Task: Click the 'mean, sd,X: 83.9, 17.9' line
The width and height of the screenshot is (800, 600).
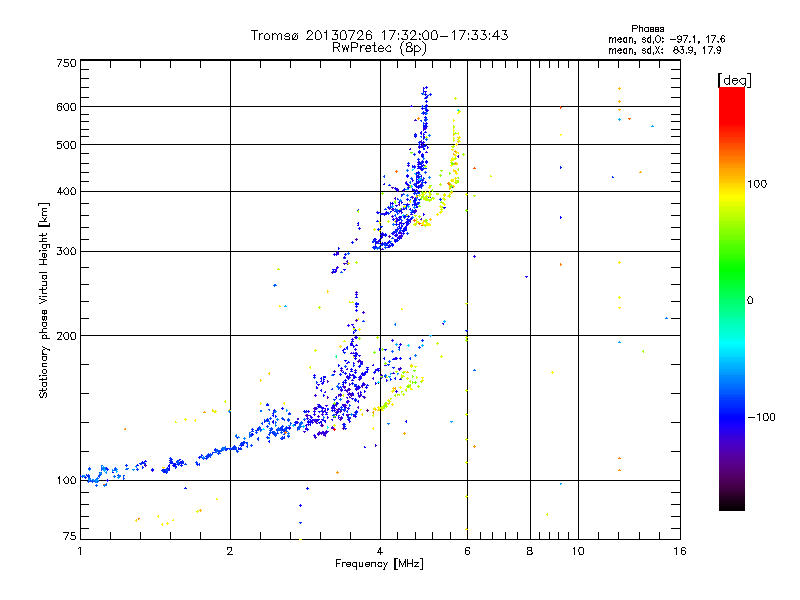Action: 664,50
